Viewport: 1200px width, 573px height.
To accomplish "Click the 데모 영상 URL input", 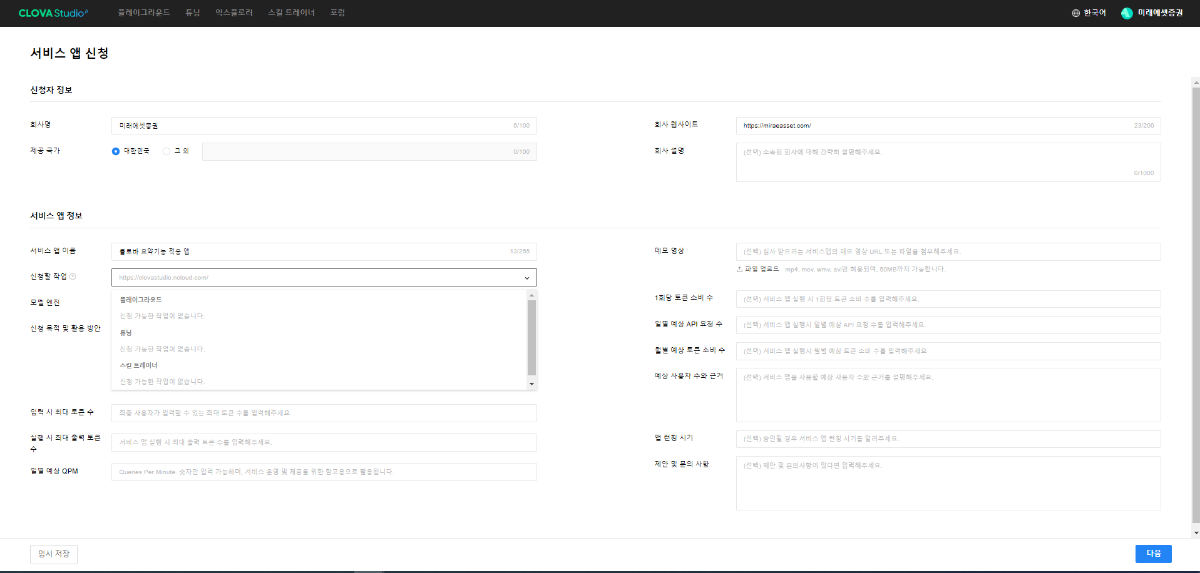I will (948, 251).
